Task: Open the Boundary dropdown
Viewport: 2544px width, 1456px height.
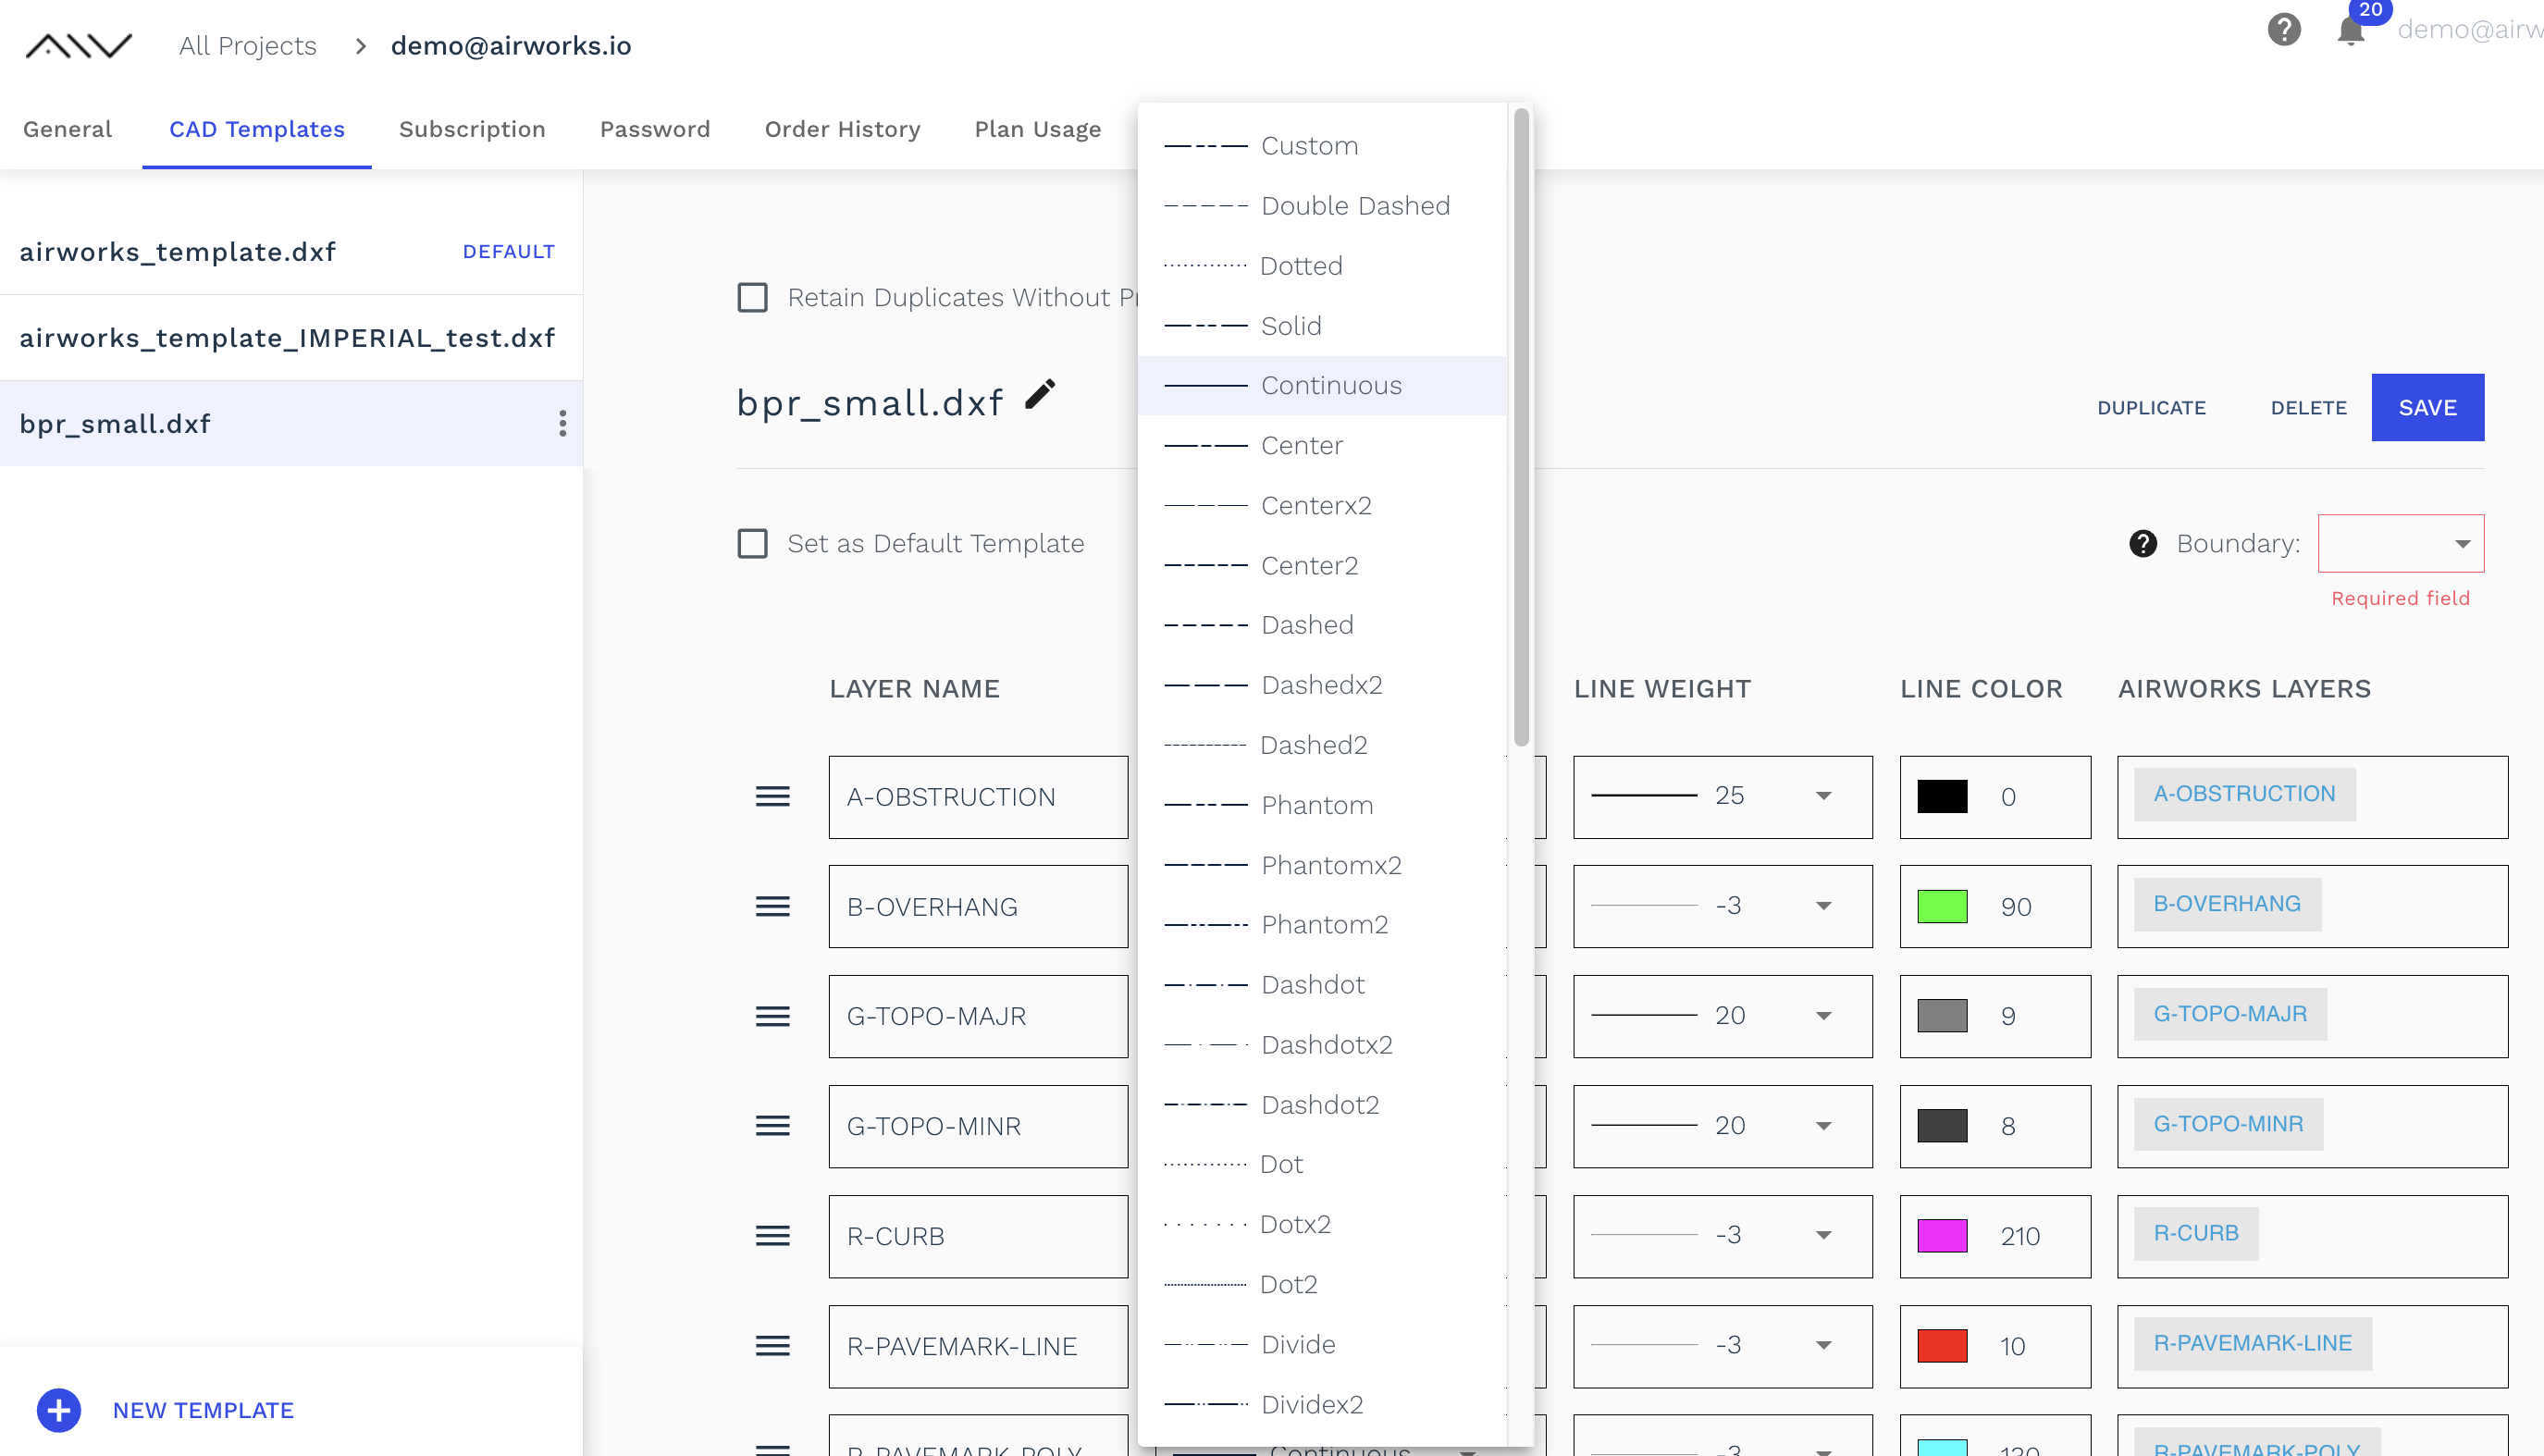Action: point(2401,543)
